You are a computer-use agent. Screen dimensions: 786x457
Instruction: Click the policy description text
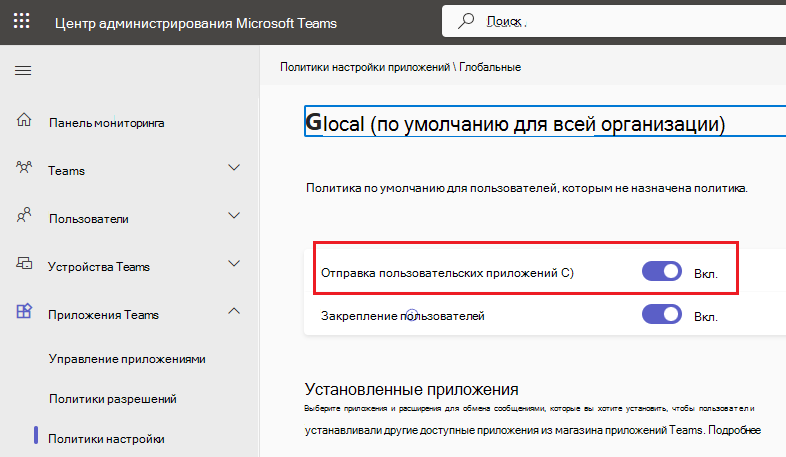tap(527, 188)
